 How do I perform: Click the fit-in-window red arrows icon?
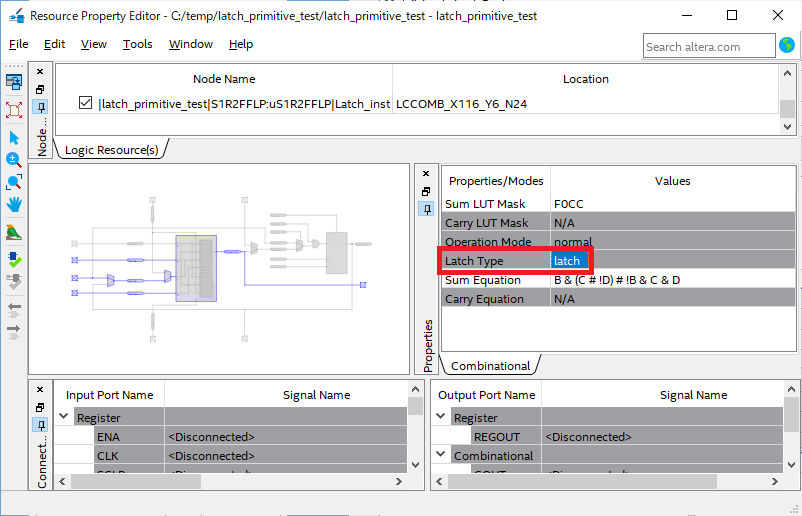coord(14,109)
